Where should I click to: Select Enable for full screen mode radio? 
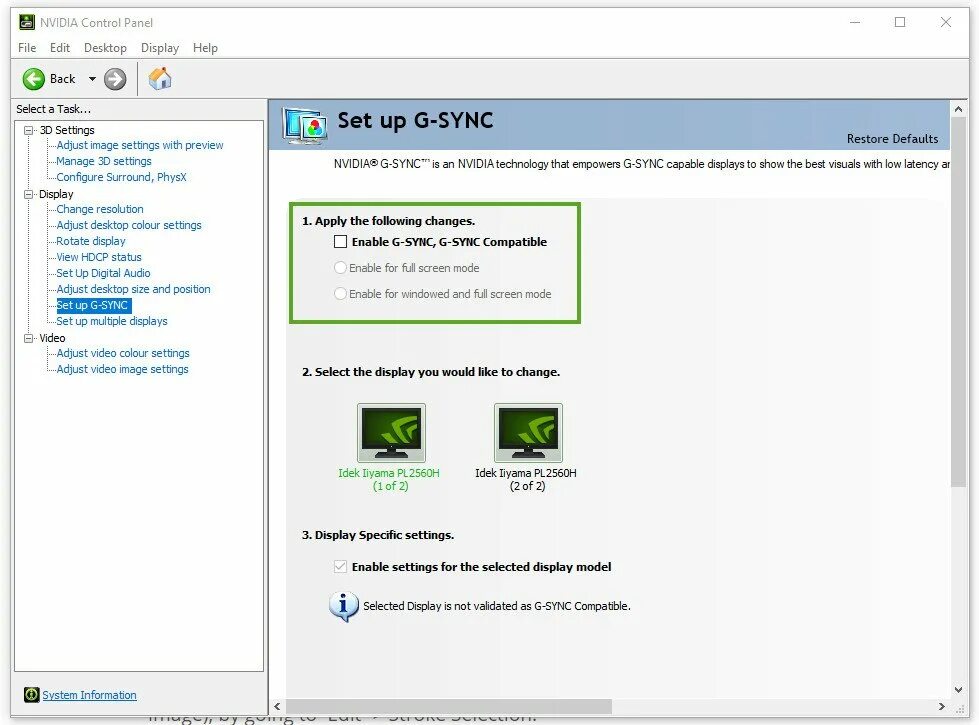340,268
